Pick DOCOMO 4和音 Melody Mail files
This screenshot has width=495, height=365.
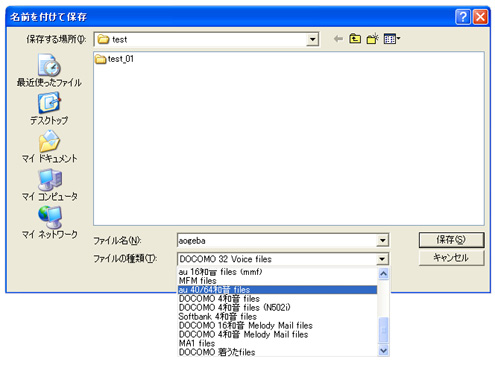278,334
